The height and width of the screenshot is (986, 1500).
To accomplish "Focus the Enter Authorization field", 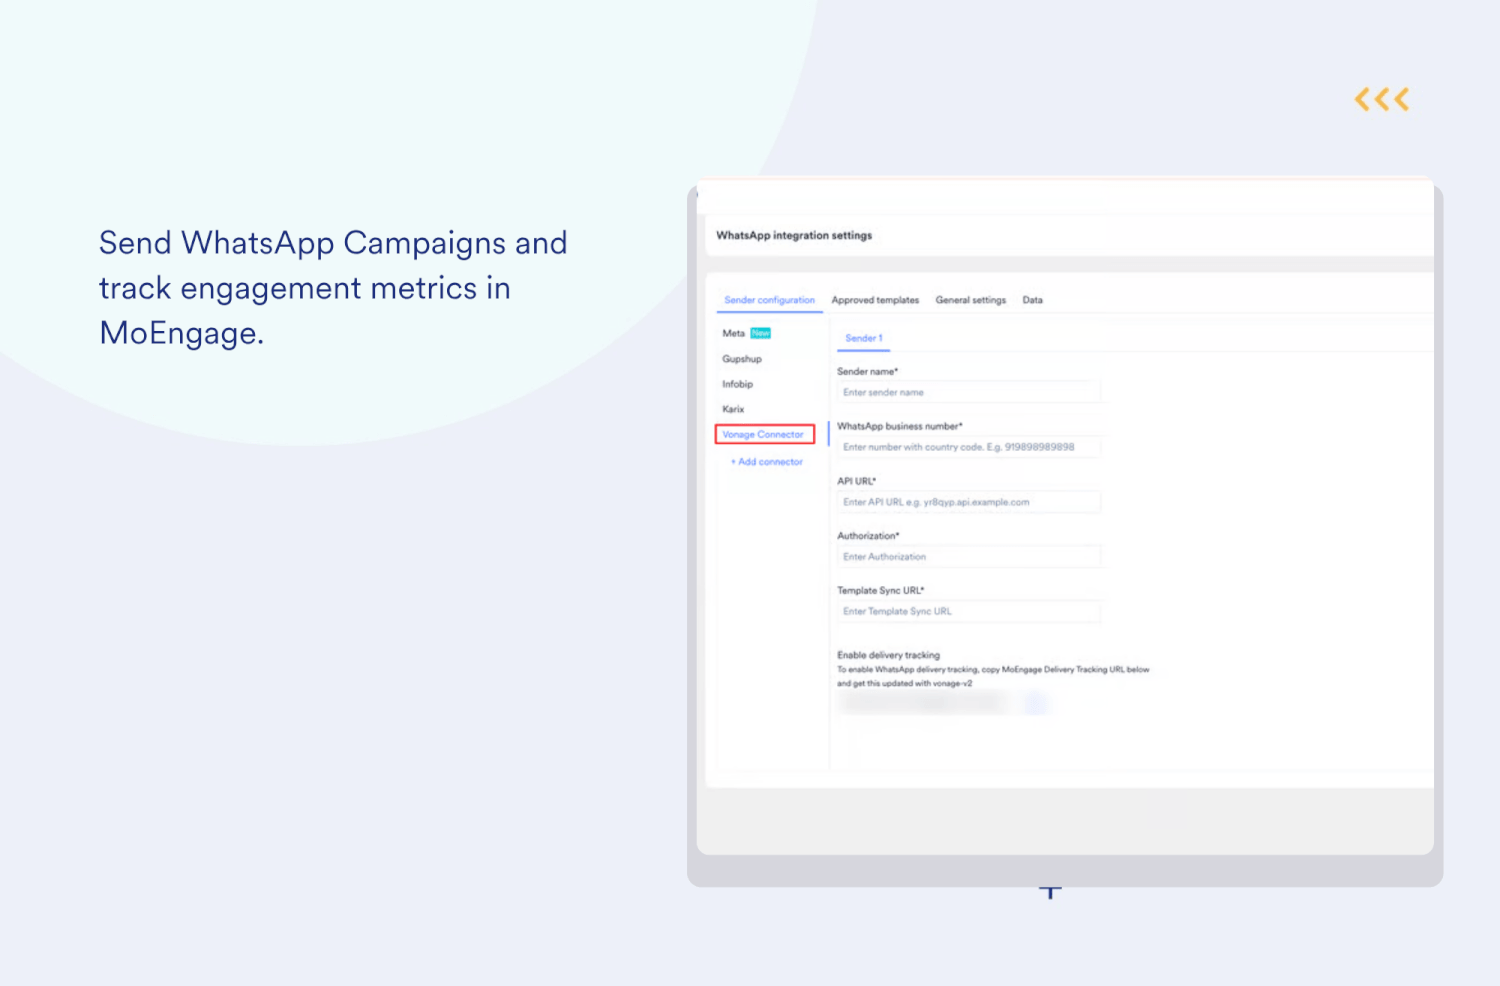I will tap(968, 557).
